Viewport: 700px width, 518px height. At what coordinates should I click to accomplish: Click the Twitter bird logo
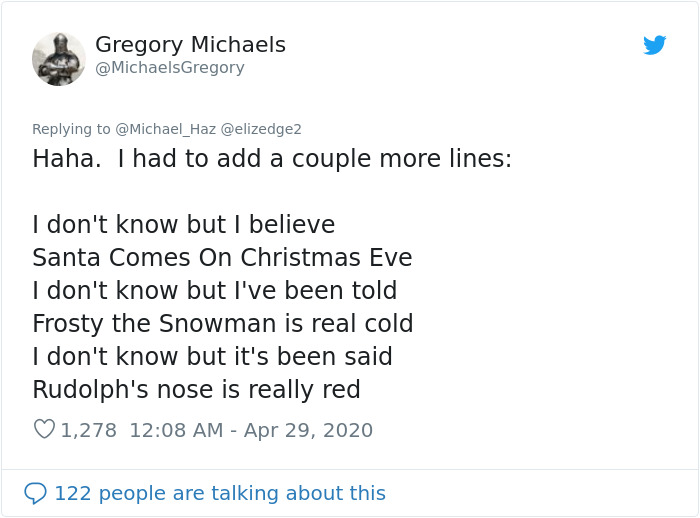655,45
